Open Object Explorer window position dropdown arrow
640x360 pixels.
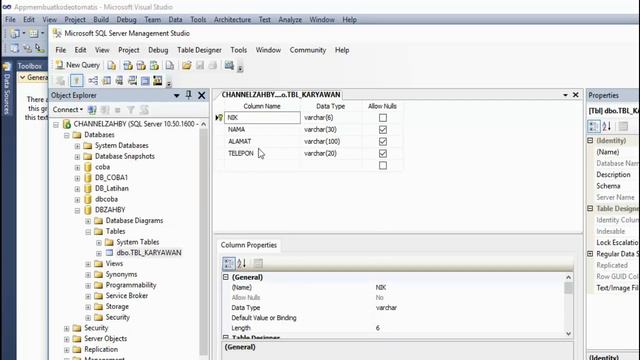tap(176, 96)
